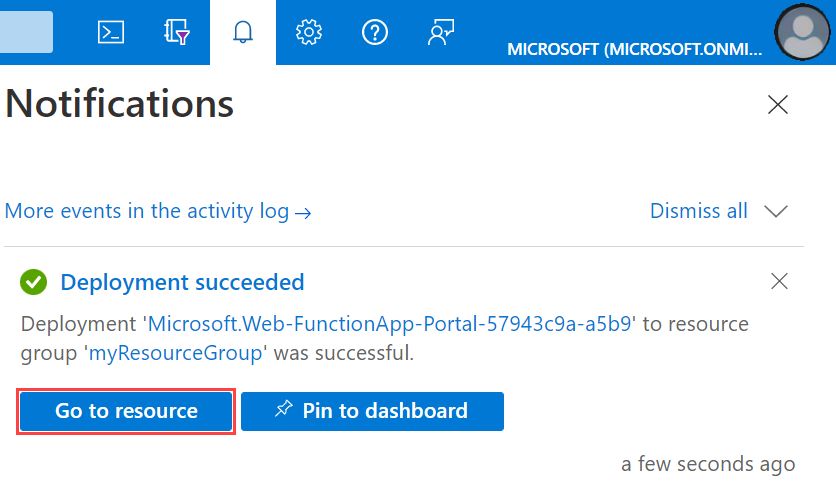Open the Settings gear icon
Screen dimensions: 836x489
click(x=309, y=32)
